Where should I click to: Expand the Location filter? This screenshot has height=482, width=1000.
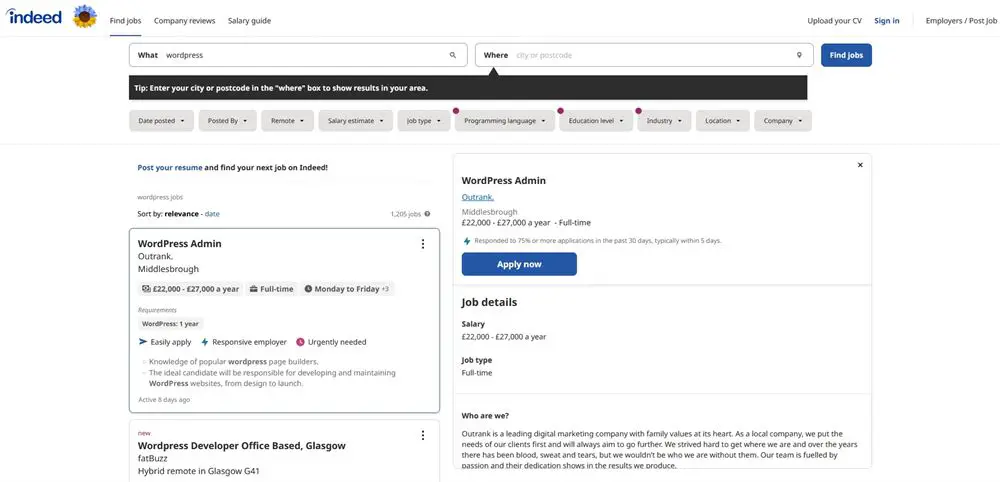tap(723, 120)
